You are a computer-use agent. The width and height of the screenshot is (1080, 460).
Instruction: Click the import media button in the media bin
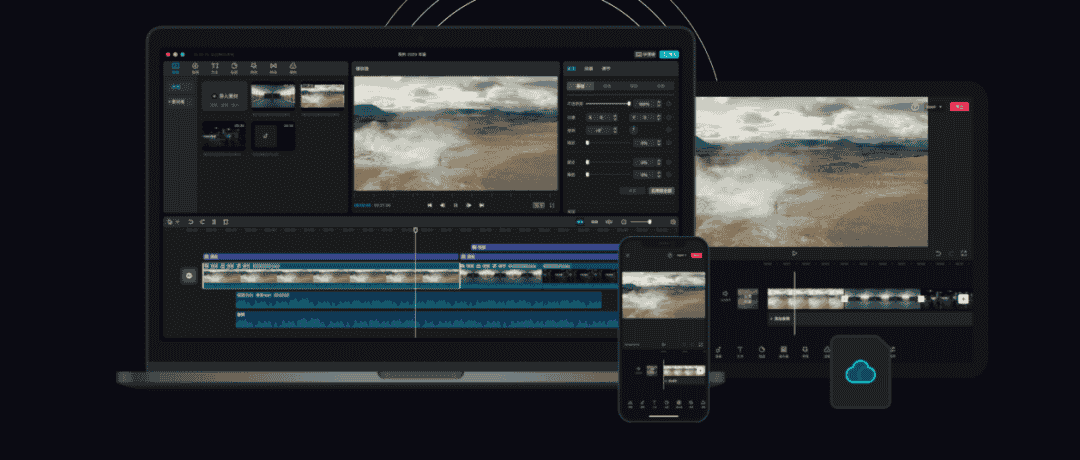(x=225, y=96)
